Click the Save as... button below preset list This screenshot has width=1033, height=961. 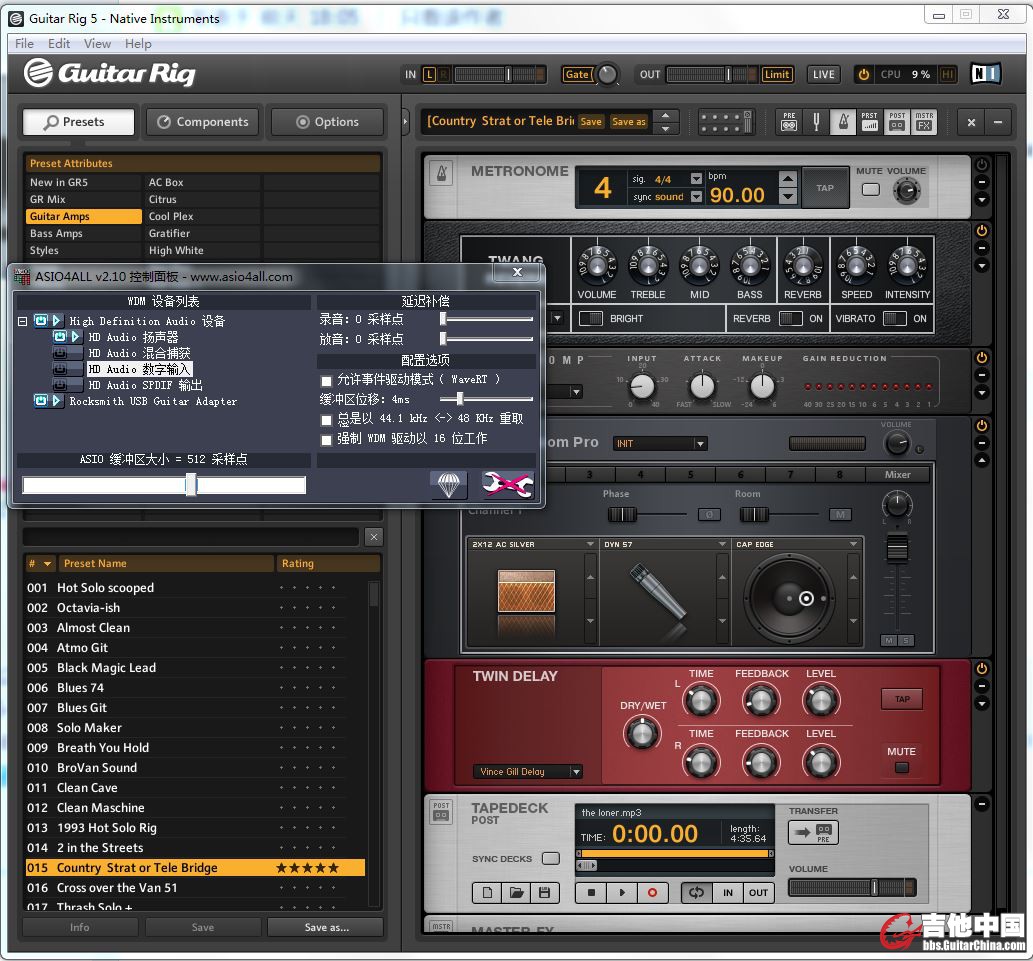(326, 927)
